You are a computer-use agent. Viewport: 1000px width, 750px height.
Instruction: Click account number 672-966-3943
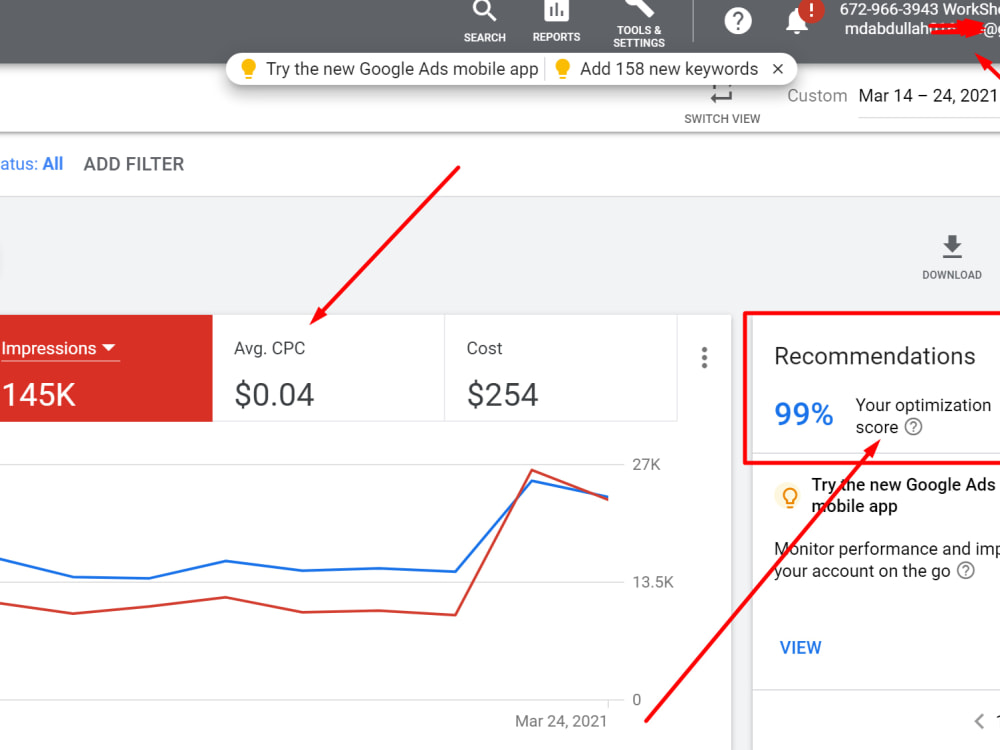(x=888, y=10)
